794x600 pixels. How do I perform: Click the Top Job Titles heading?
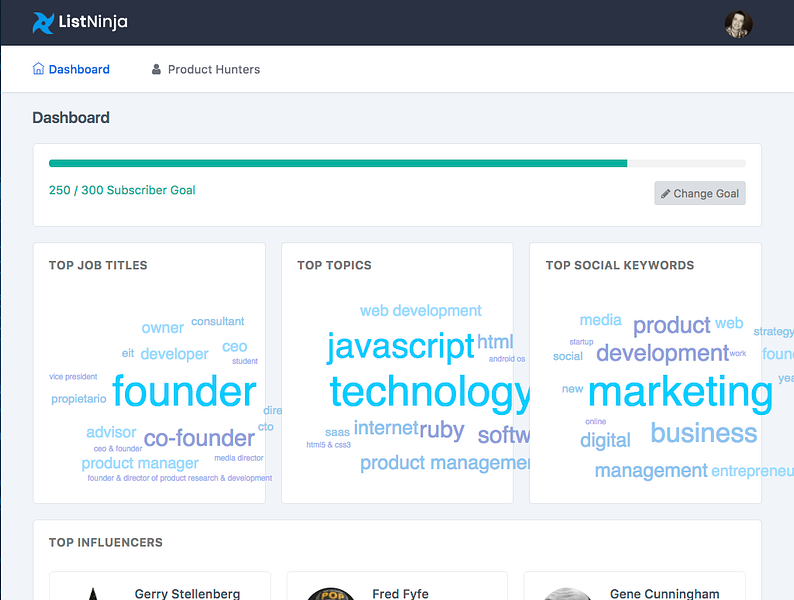98,265
